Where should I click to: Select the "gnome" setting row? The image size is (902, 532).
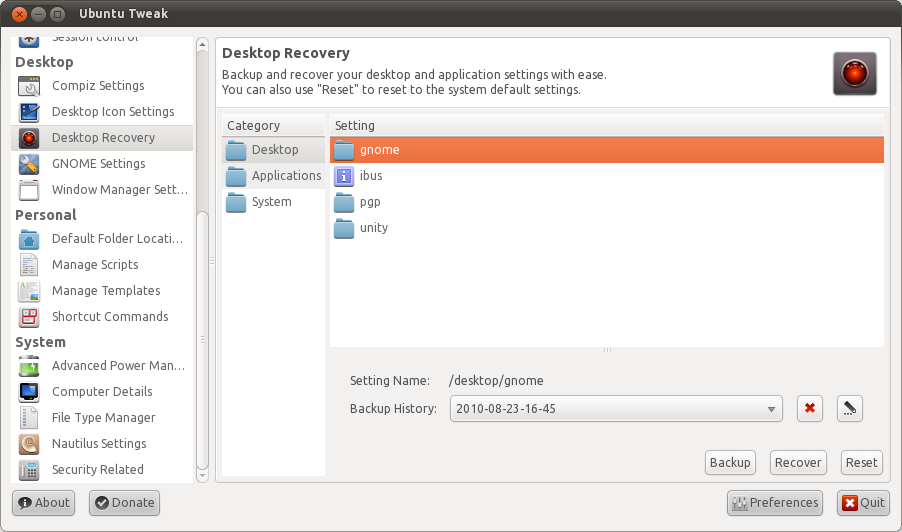607,150
